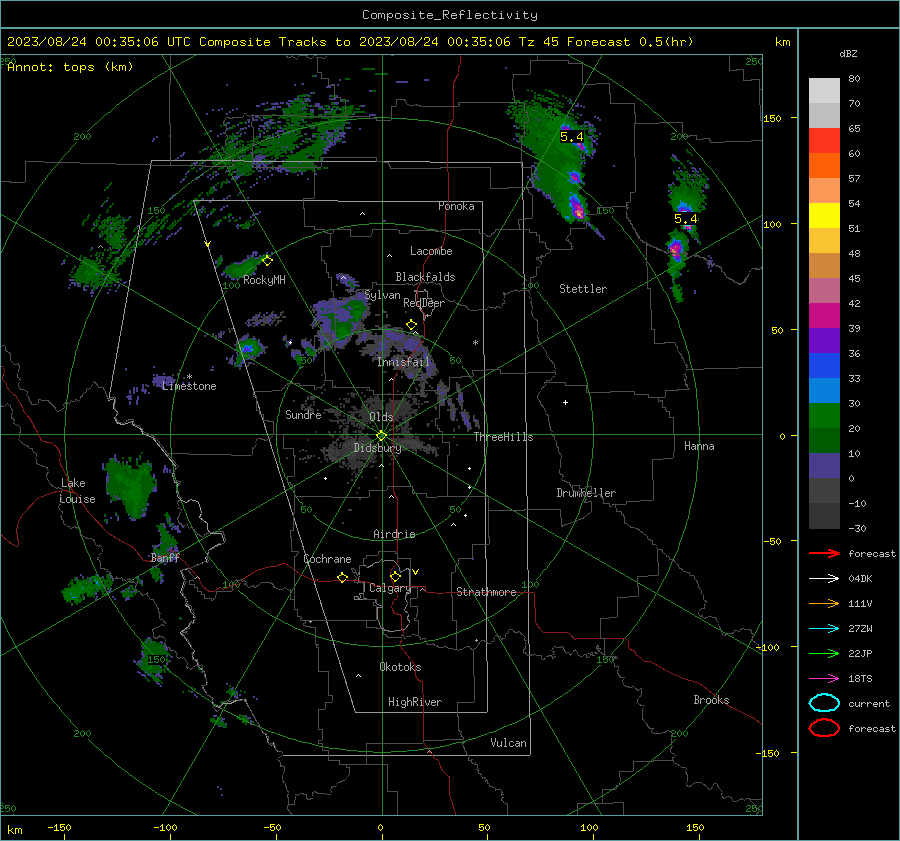Viewport: 900px width, 841px height.
Task: Click the Composite Tracks timestamp header line
Action: point(350,42)
